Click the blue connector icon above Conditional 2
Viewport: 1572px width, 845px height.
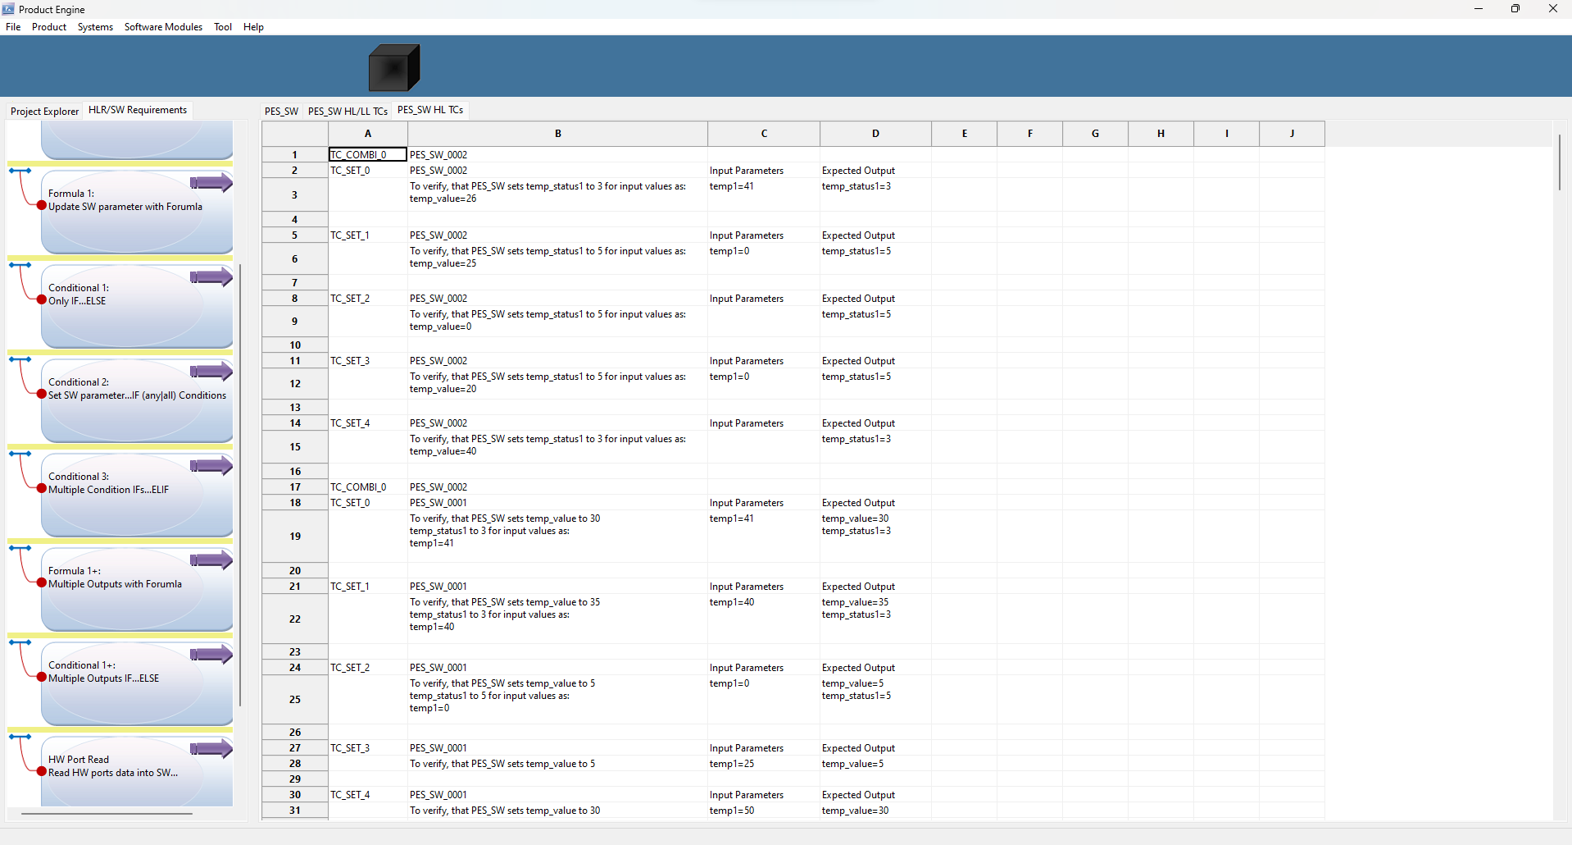[x=20, y=360]
